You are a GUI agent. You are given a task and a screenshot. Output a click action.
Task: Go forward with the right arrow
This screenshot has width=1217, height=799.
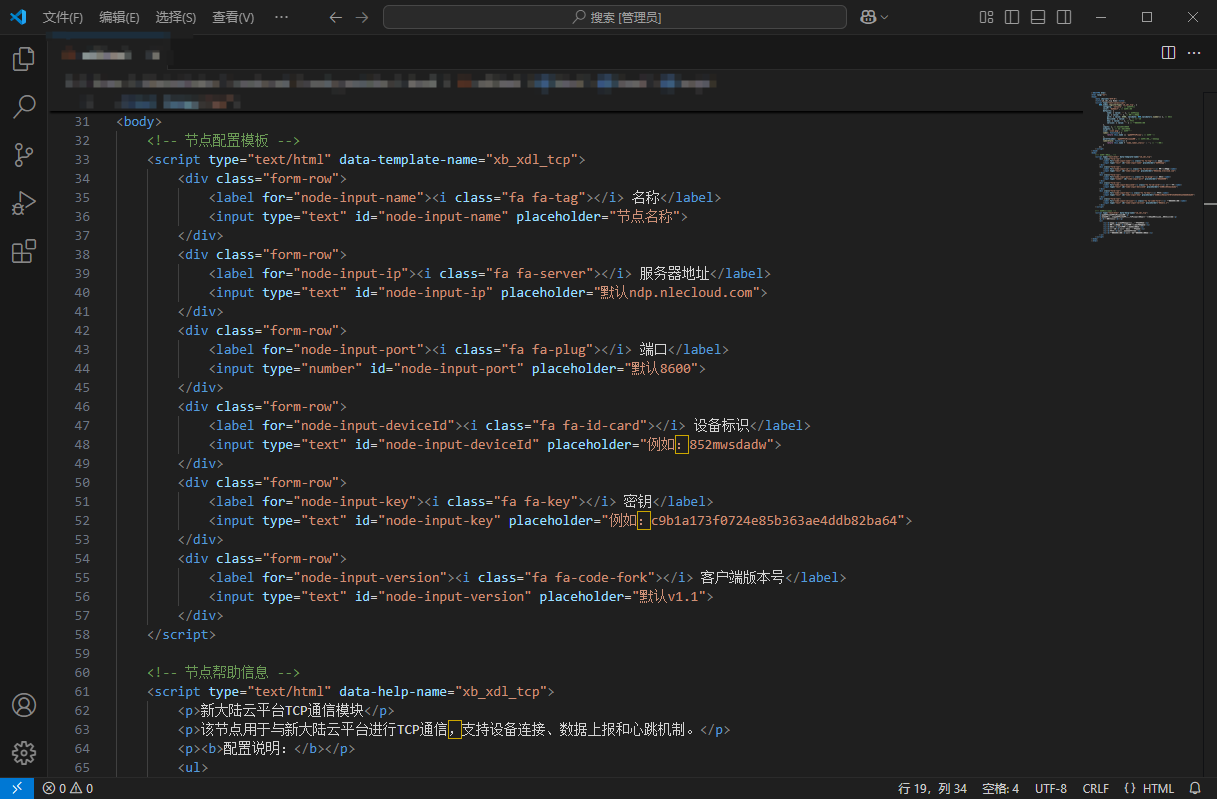[x=361, y=17]
